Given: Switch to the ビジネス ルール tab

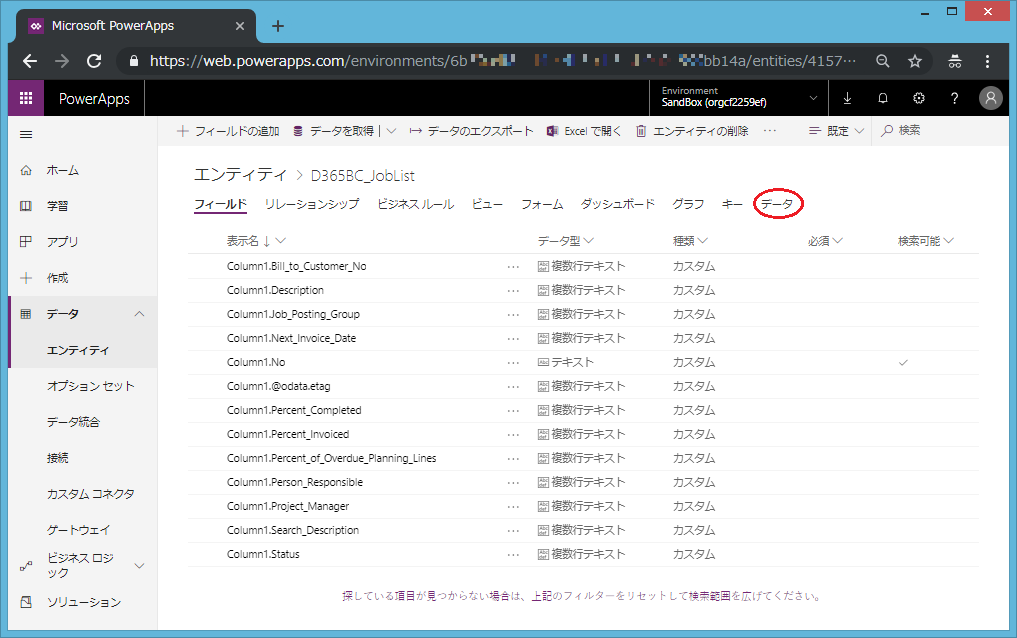Looking at the screenshot, I should [416, 204].
